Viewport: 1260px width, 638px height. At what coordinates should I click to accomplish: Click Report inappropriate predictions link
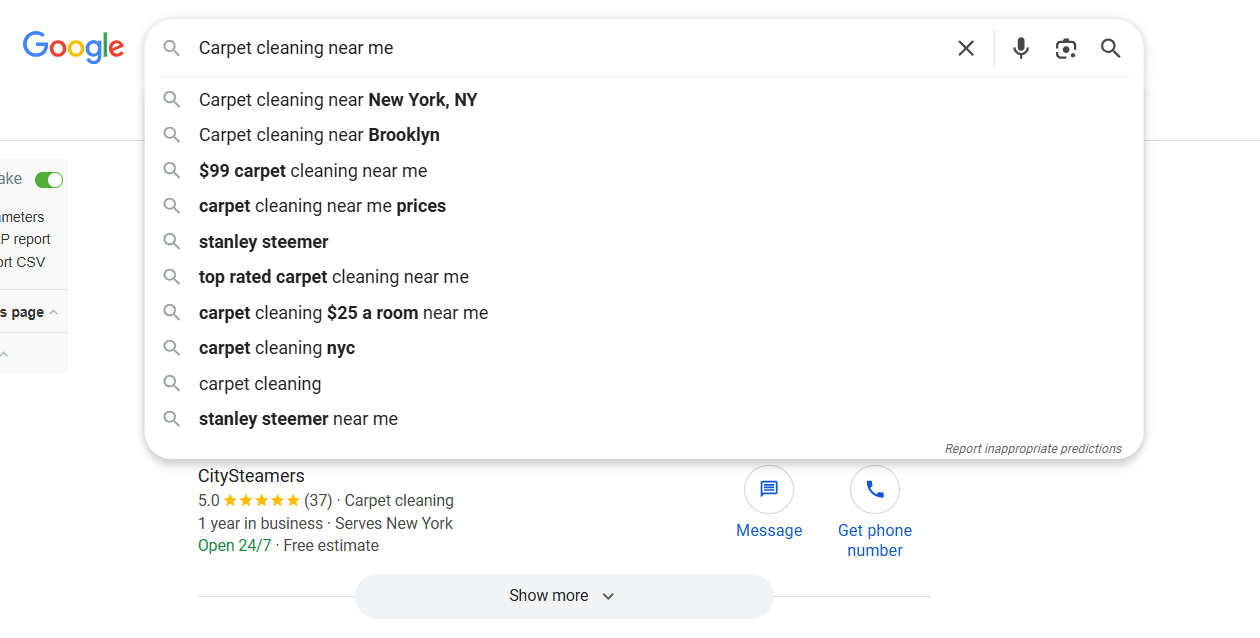pyautogui.click(x=1033, y=449)
